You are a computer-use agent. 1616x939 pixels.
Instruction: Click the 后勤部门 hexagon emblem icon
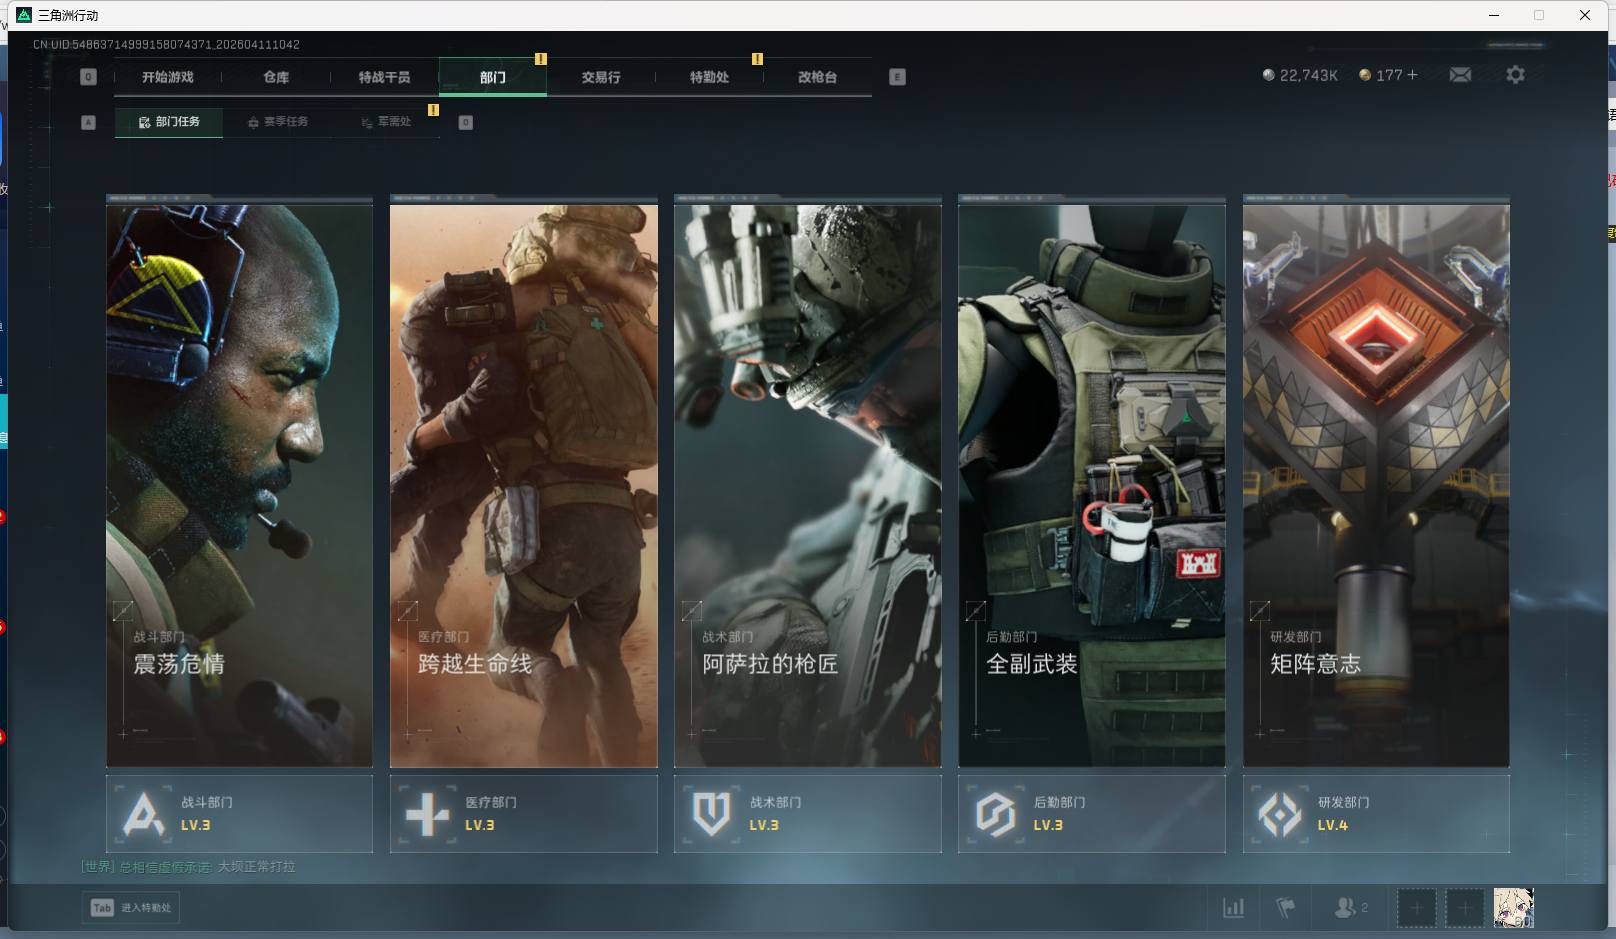995,814
